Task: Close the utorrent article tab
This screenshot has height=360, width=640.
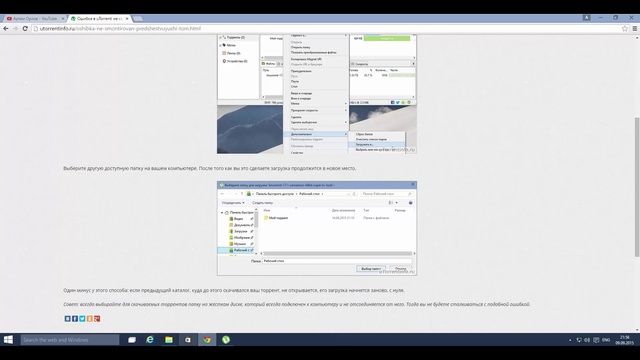Action: 127,18
